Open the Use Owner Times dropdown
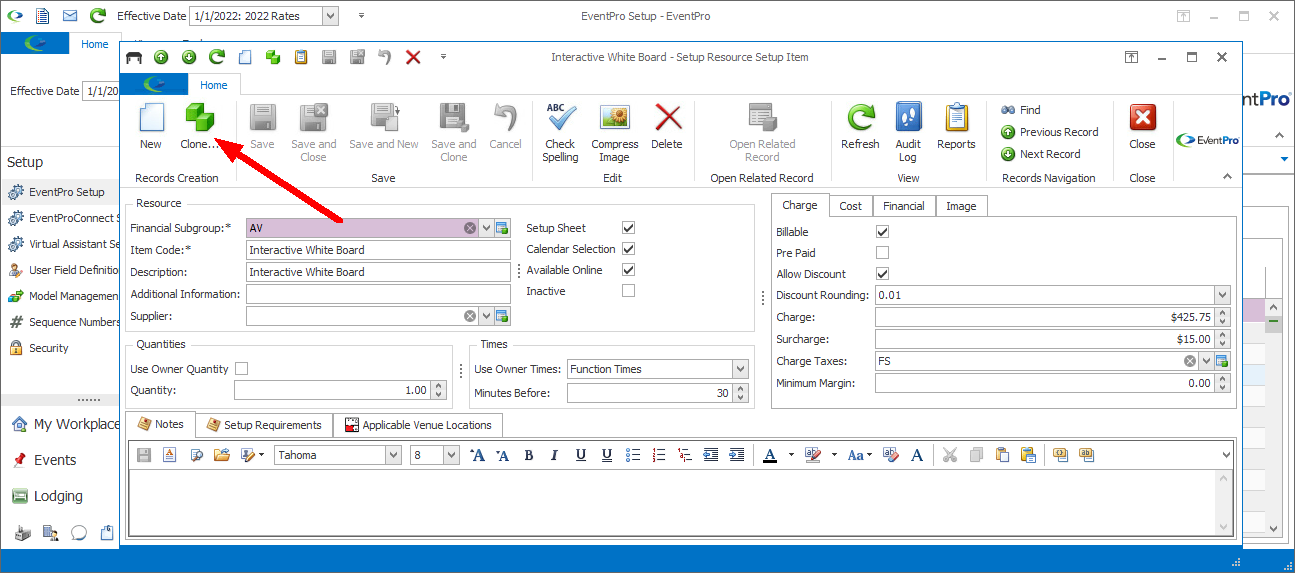Viewport: 1295px width, 573px height. point(740,369)
